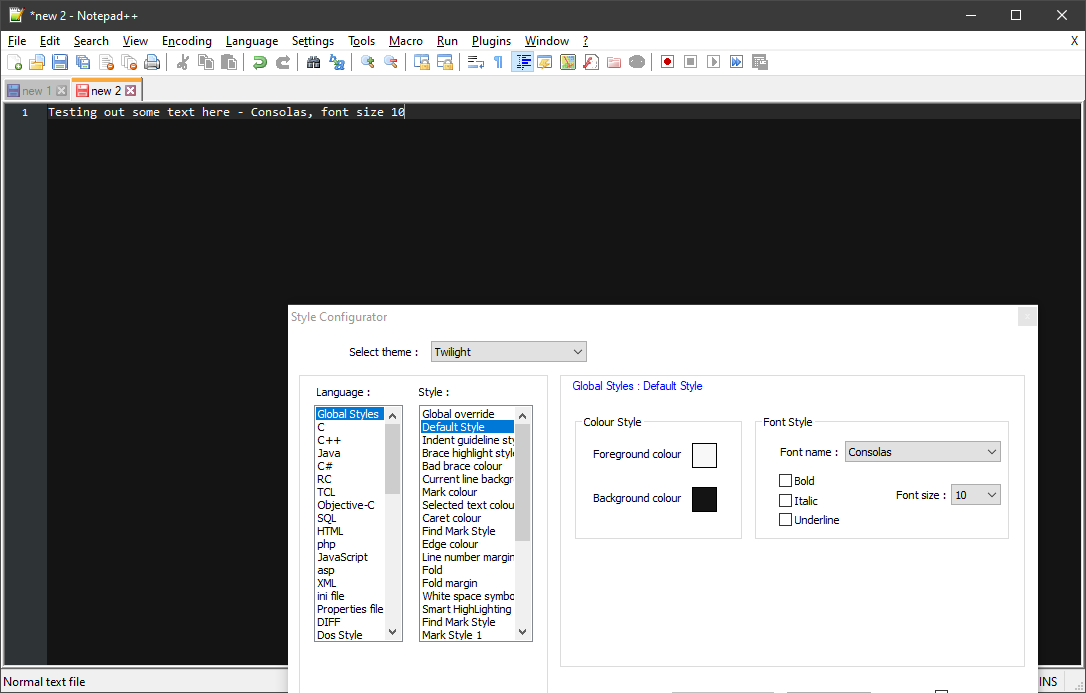This screenshot has height=693, width=1086.
Task: Select Mark Style 1 in Style list
Action: point(468,635)
